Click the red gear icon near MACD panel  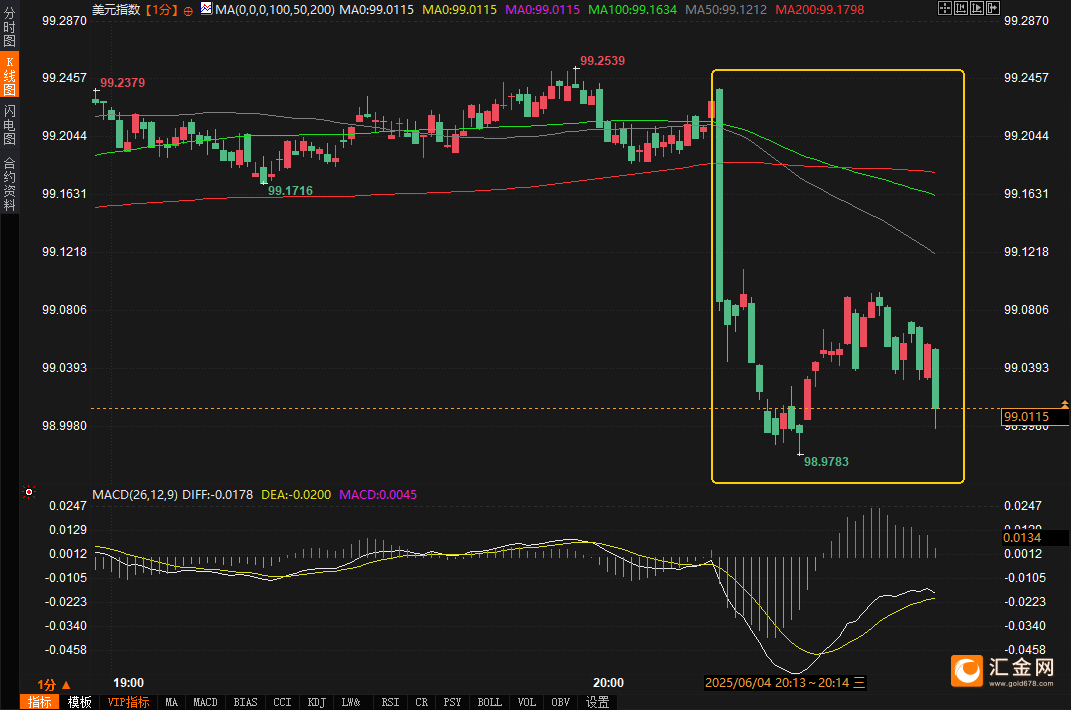pyautogui.click(x=29, y=491)
